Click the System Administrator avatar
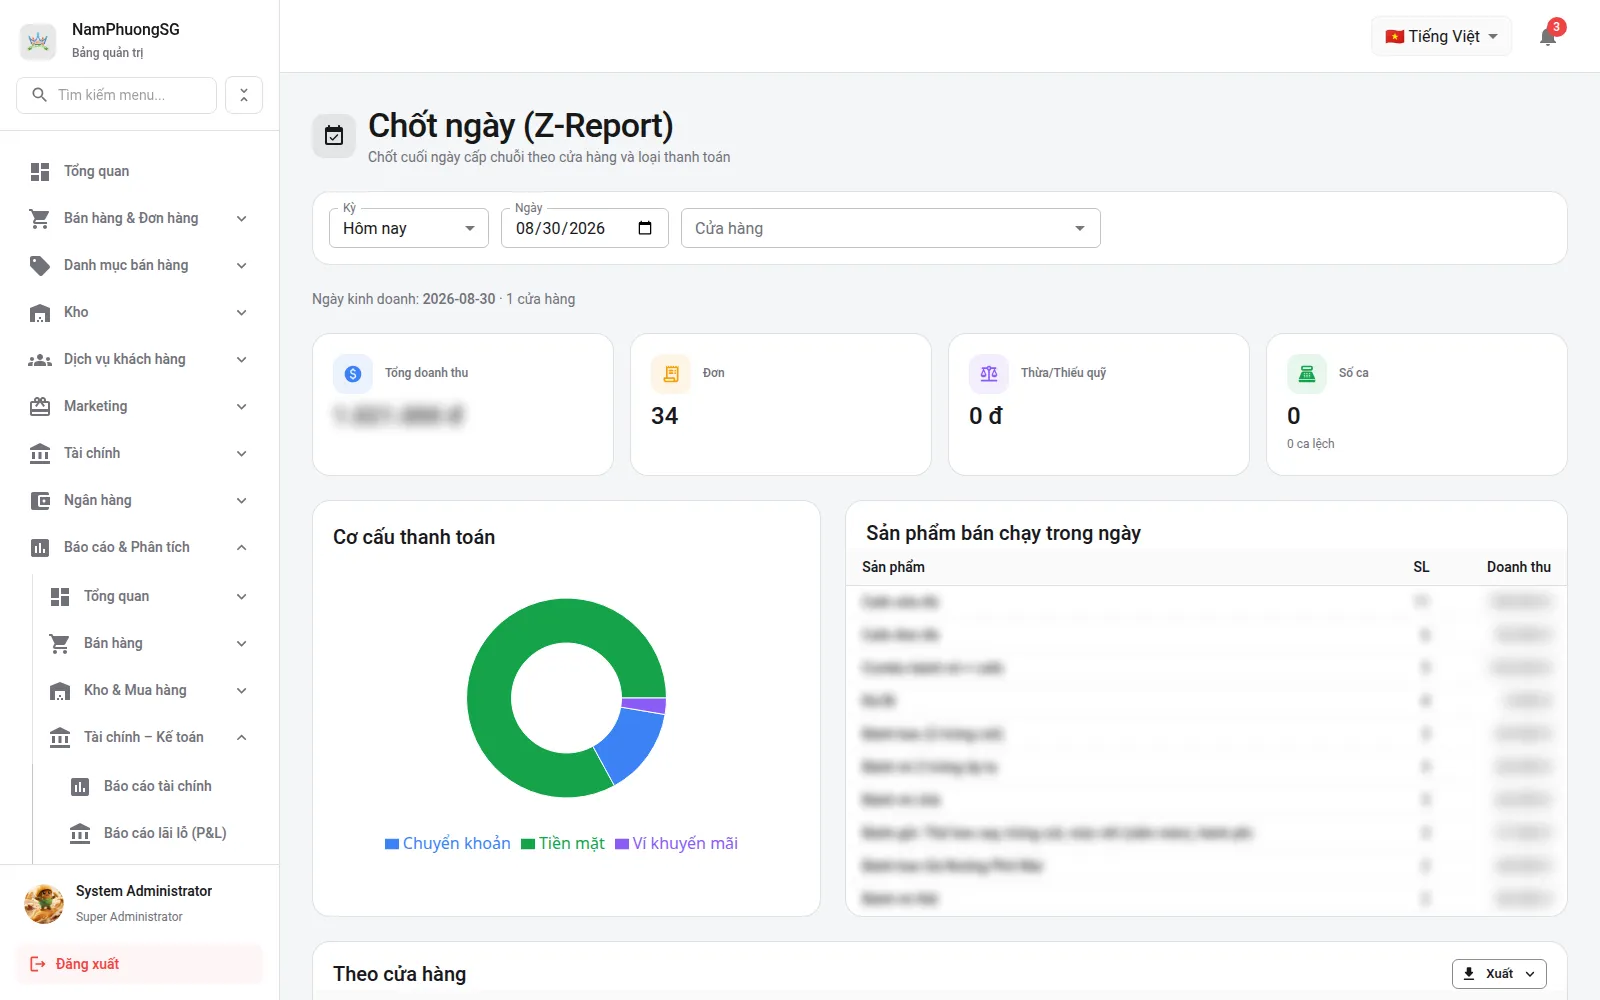The image size is (1600, 1000). [x=44, y=903]
